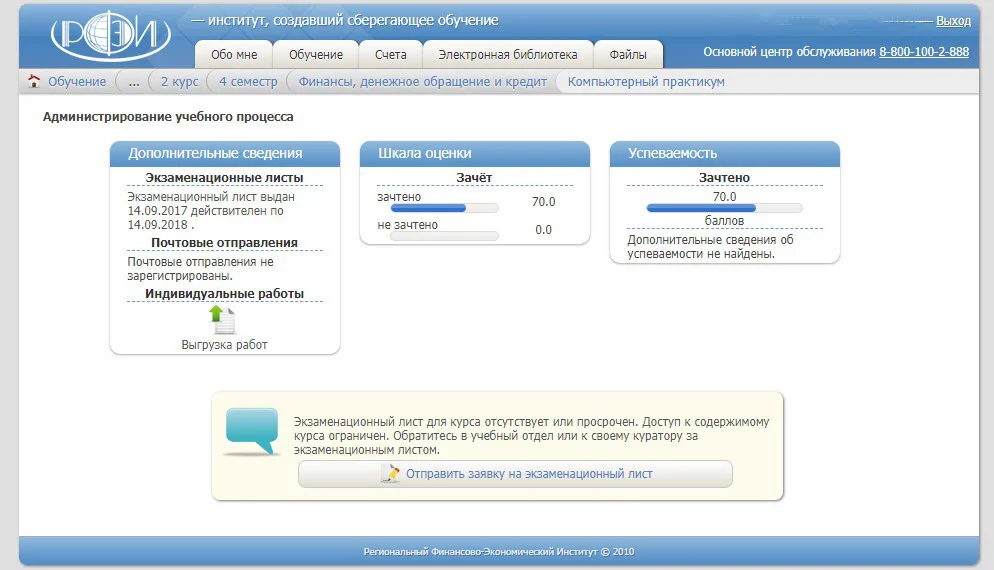Click Дополнительные сведения об успеваемости не найдены text
Image resolution: width=994 pixels, height=570 pixels.
(x=710, y=247)
